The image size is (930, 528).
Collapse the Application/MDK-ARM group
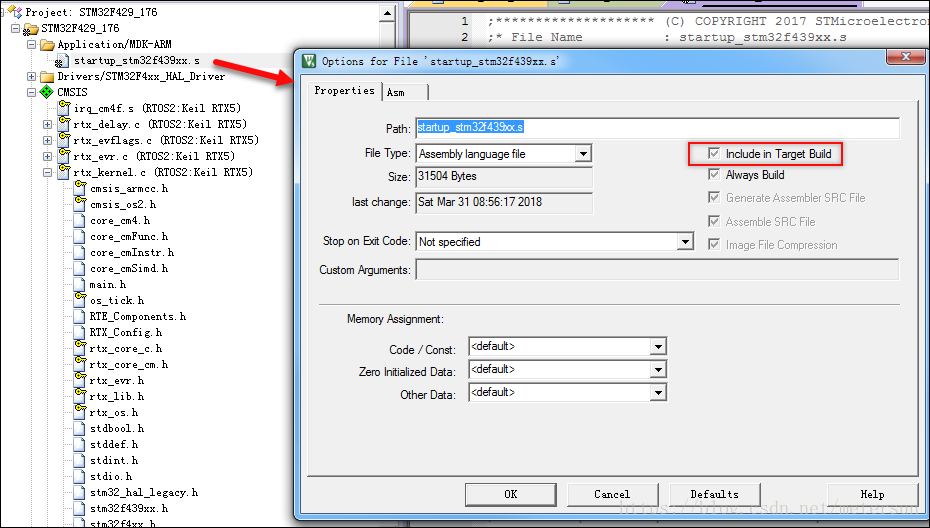(x=31, y=44)
